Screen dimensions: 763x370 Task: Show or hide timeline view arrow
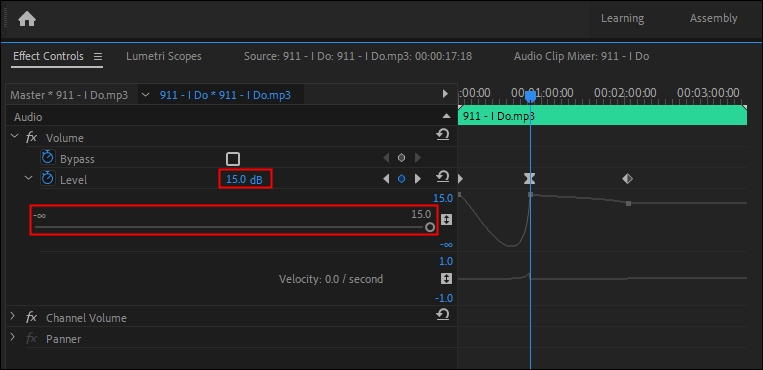click(x=445, y=93)
